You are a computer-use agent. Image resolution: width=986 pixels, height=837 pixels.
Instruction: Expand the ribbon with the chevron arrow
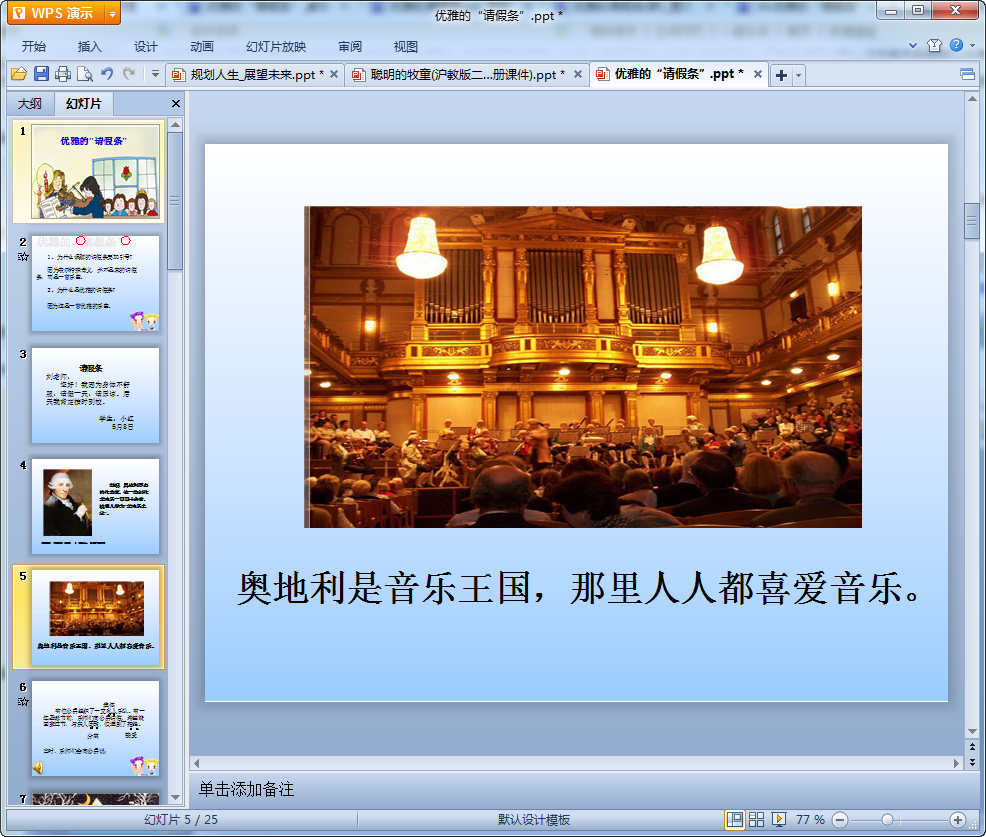tap(913, 45)
